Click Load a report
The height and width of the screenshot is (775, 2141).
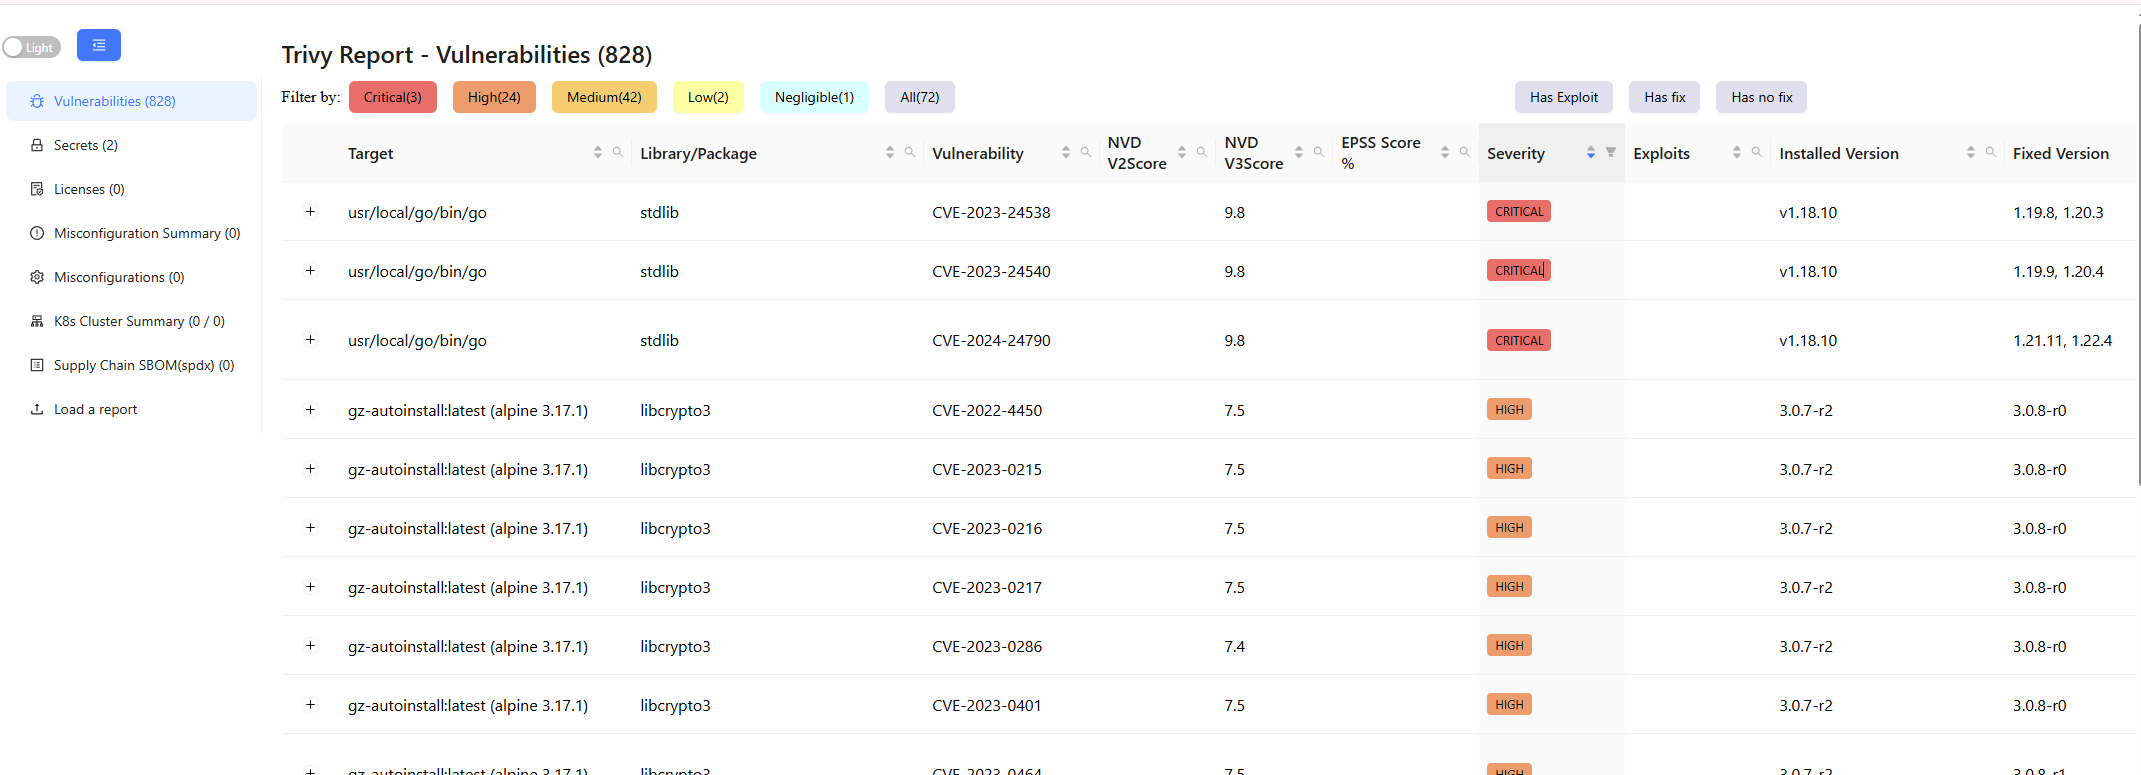pyautogui.click(x=95, y=409)
